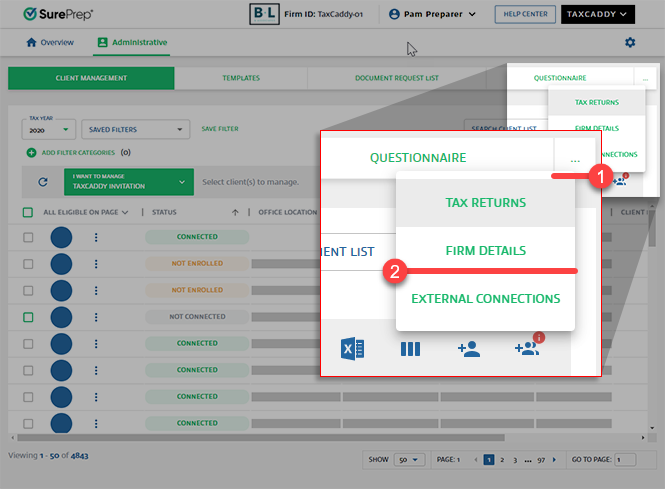Click the Save Filter link
The image size is (665, 489).
tap(220, 129)
